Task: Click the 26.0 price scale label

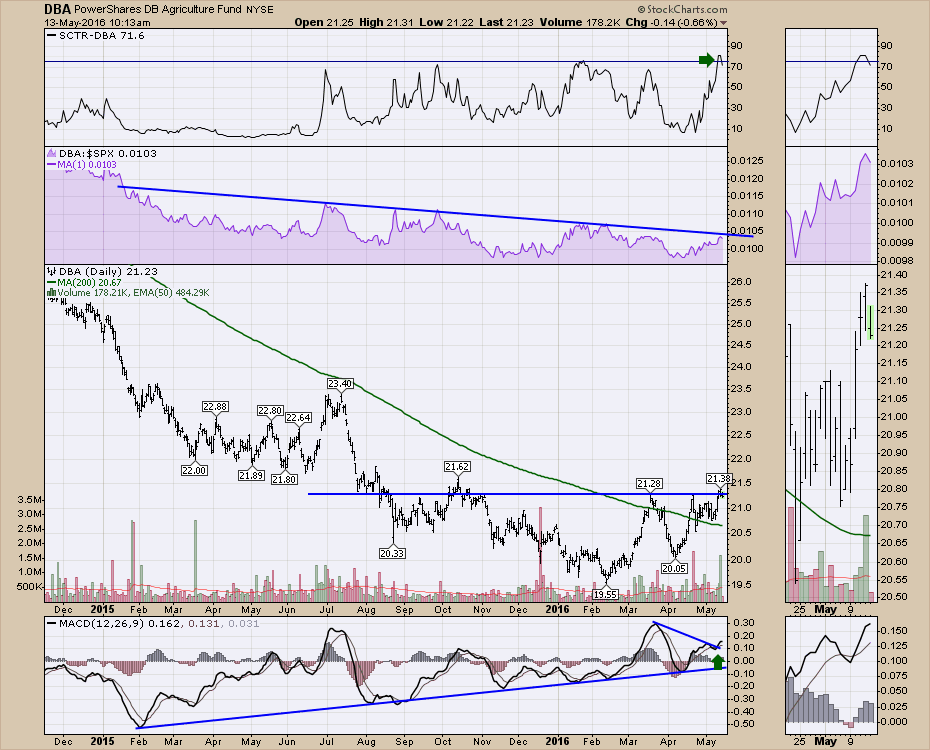Action: click(x=743, y=282)
